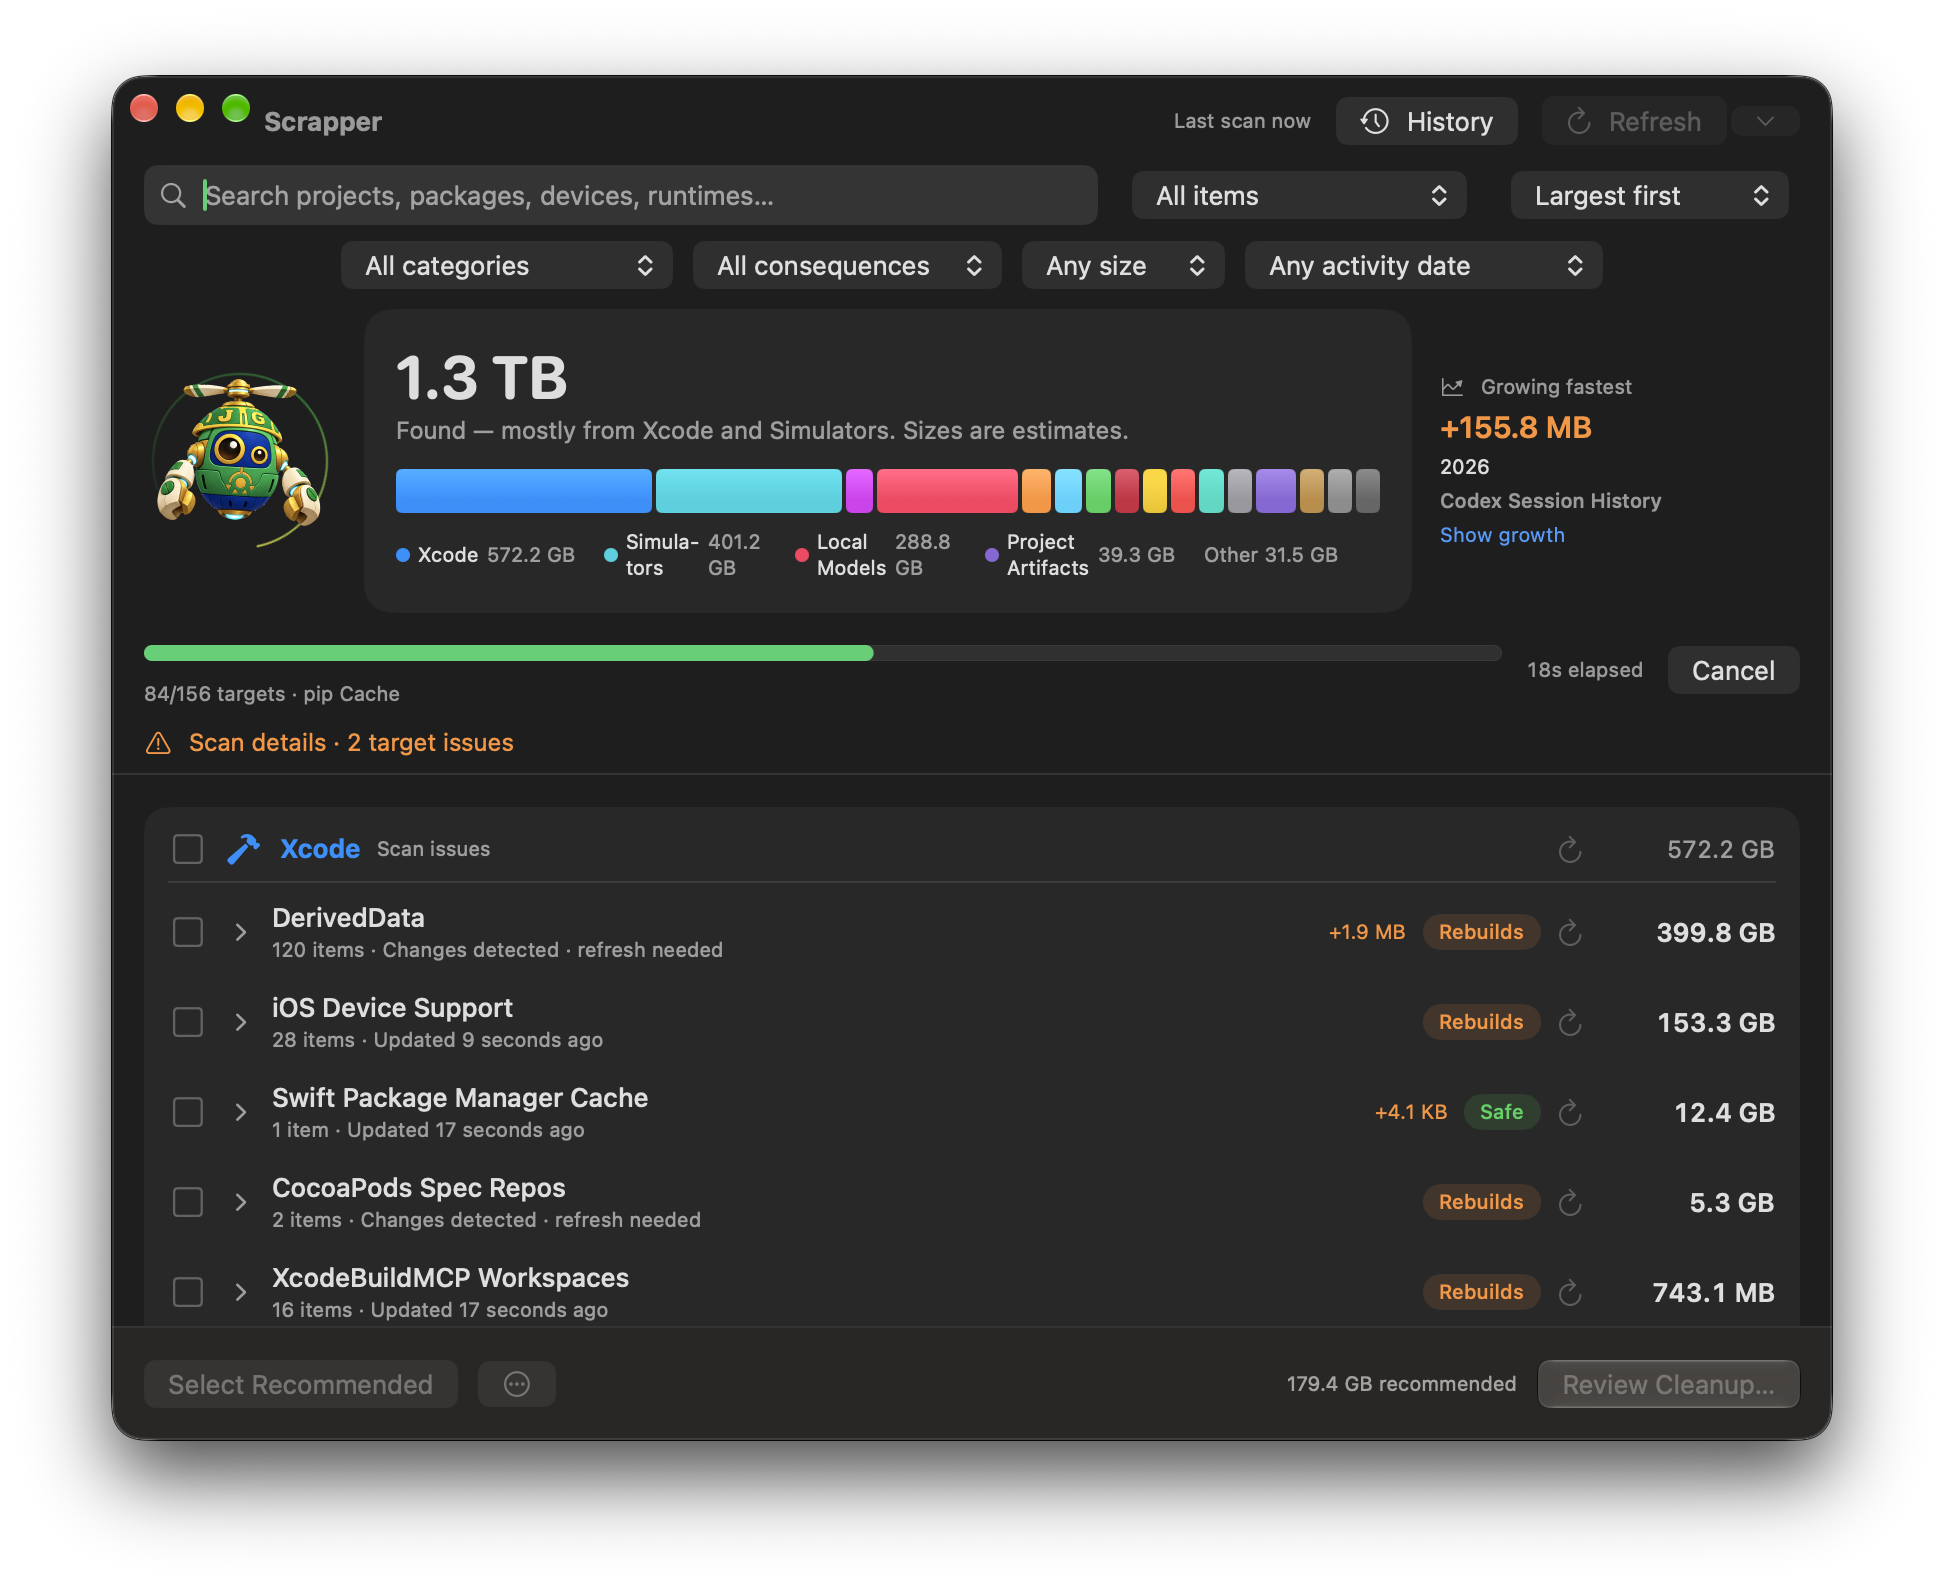Click the blue Xcode segment in usage bar
The image size is (1944, 1588).
(523, 491)
